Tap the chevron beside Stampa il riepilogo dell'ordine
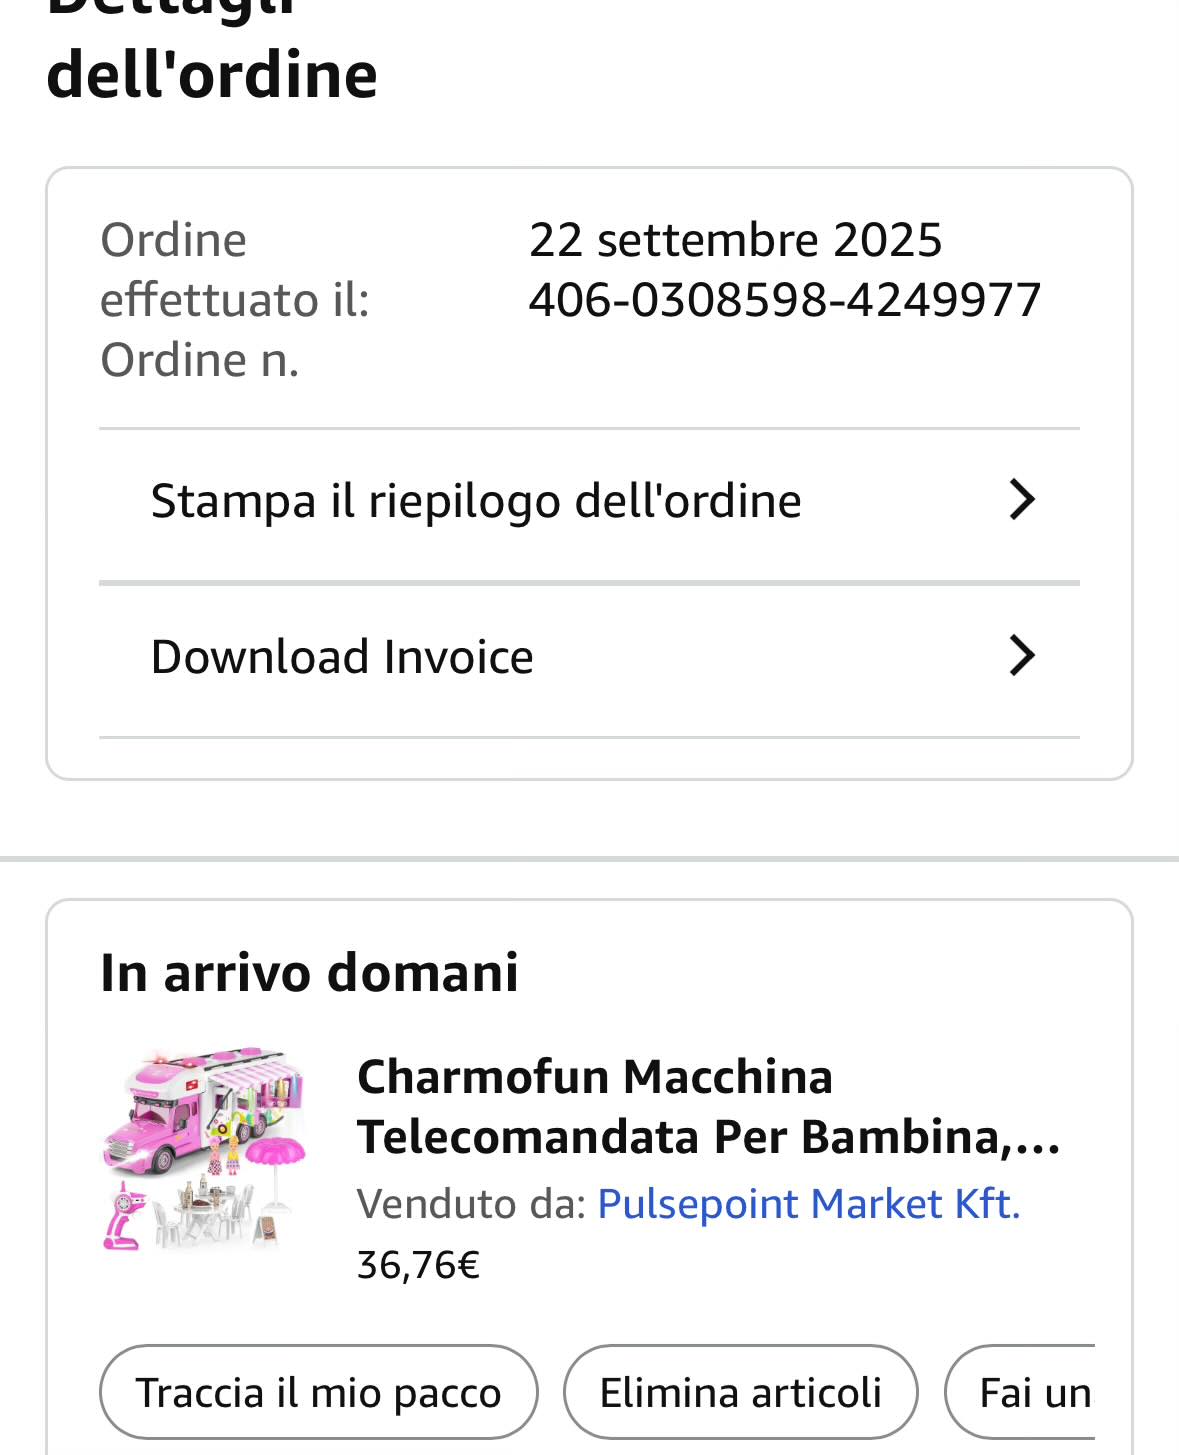The width and height of the screenshot is (1179, 1455). (1021, 499)
